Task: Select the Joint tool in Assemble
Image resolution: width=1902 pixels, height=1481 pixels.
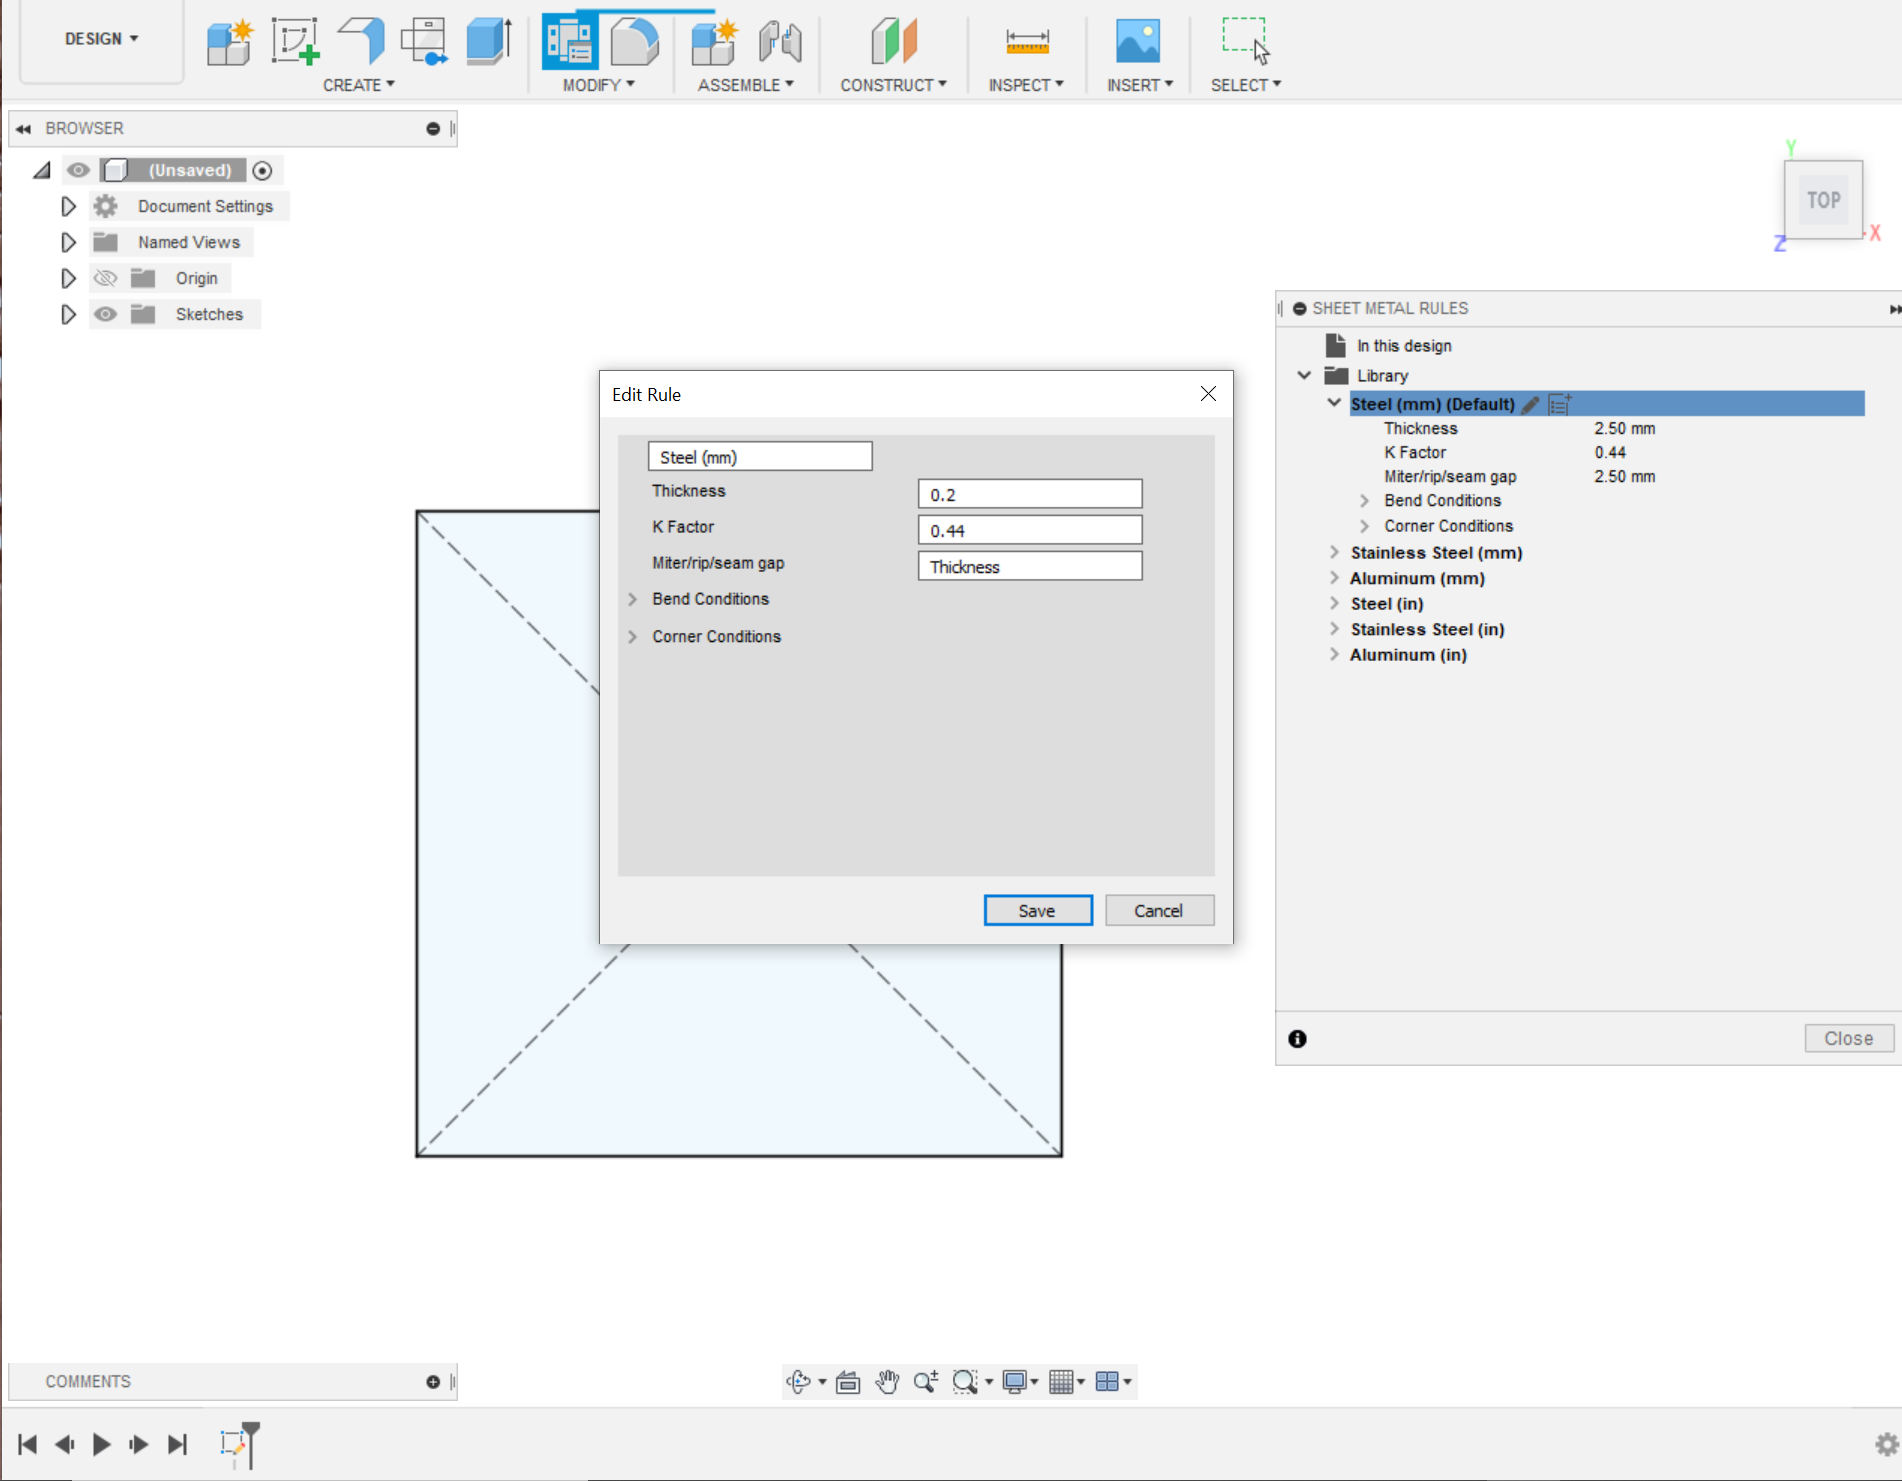Action: [781, 42]
